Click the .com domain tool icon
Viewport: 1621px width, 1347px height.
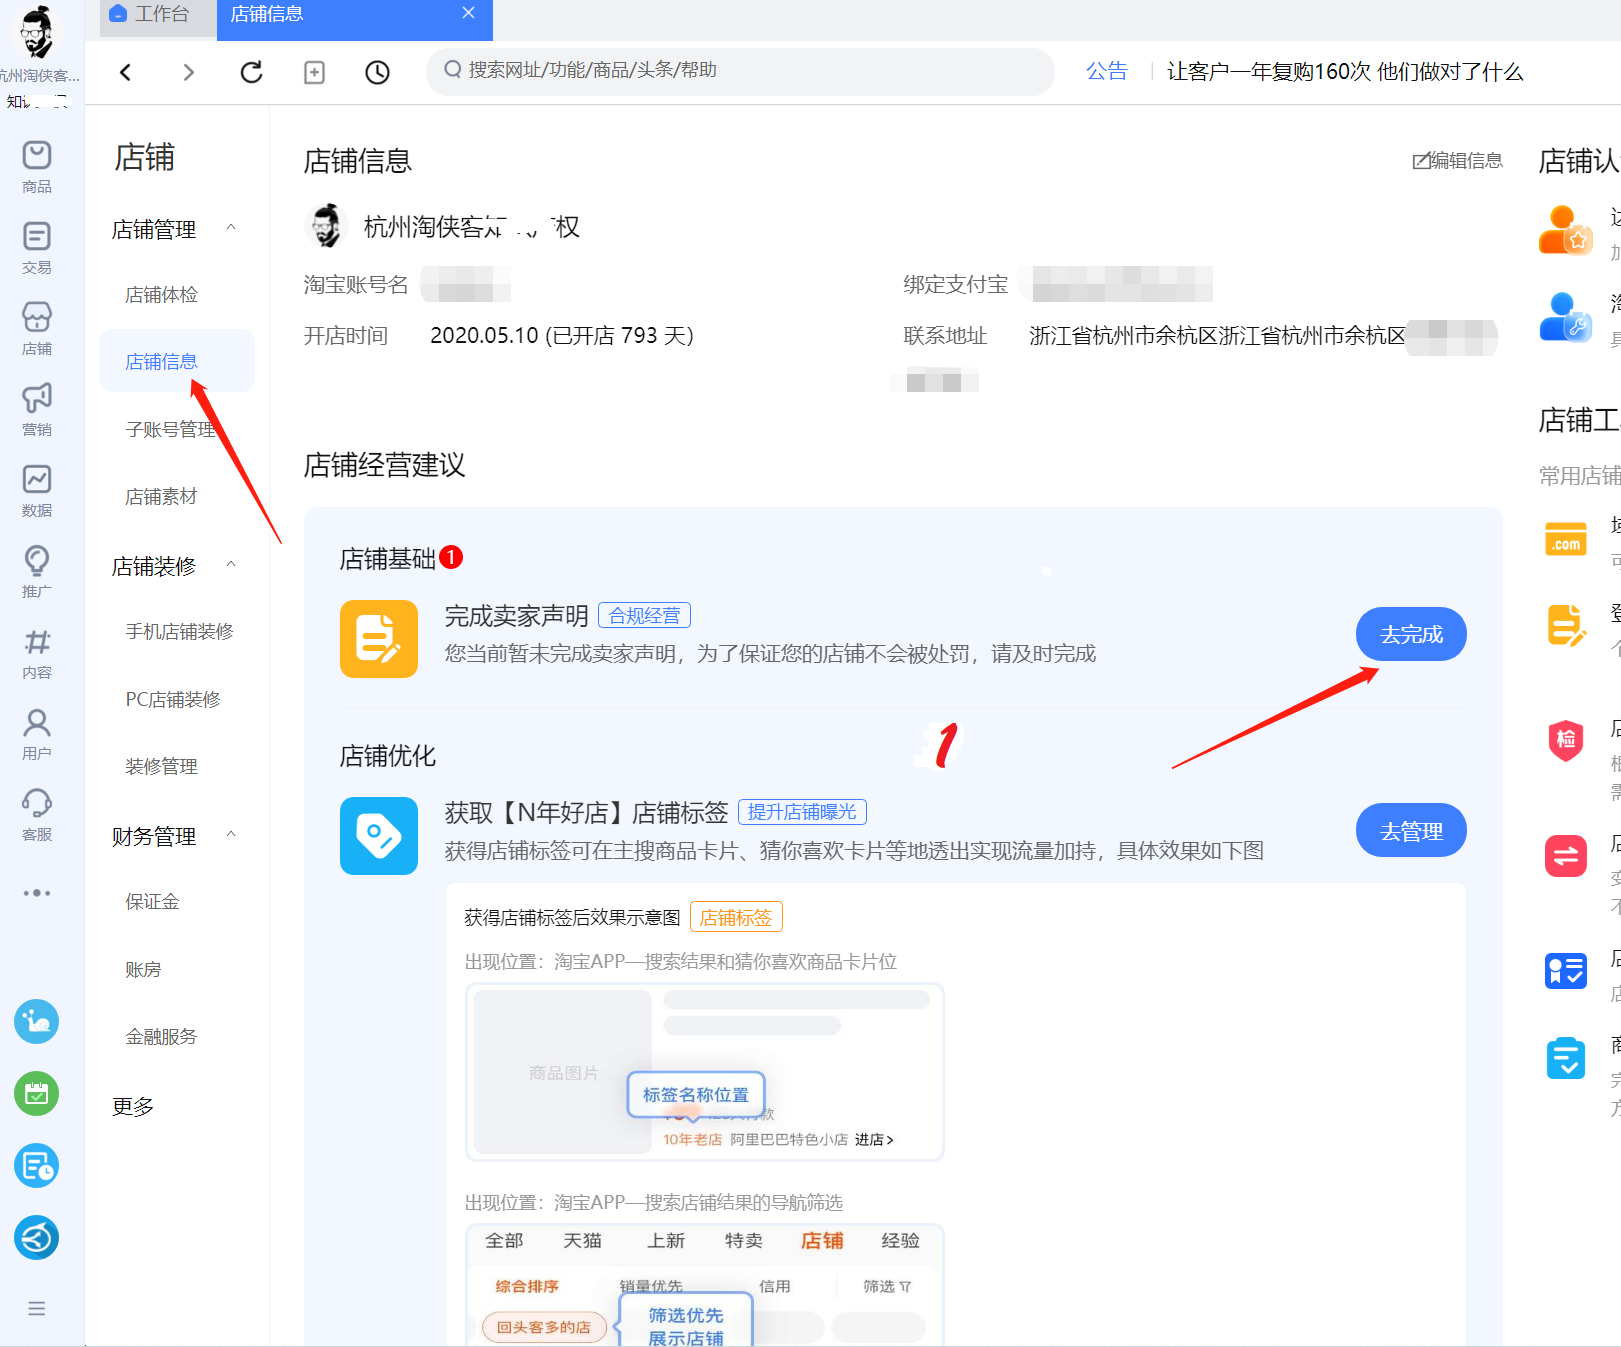[x=1566, y=539]
